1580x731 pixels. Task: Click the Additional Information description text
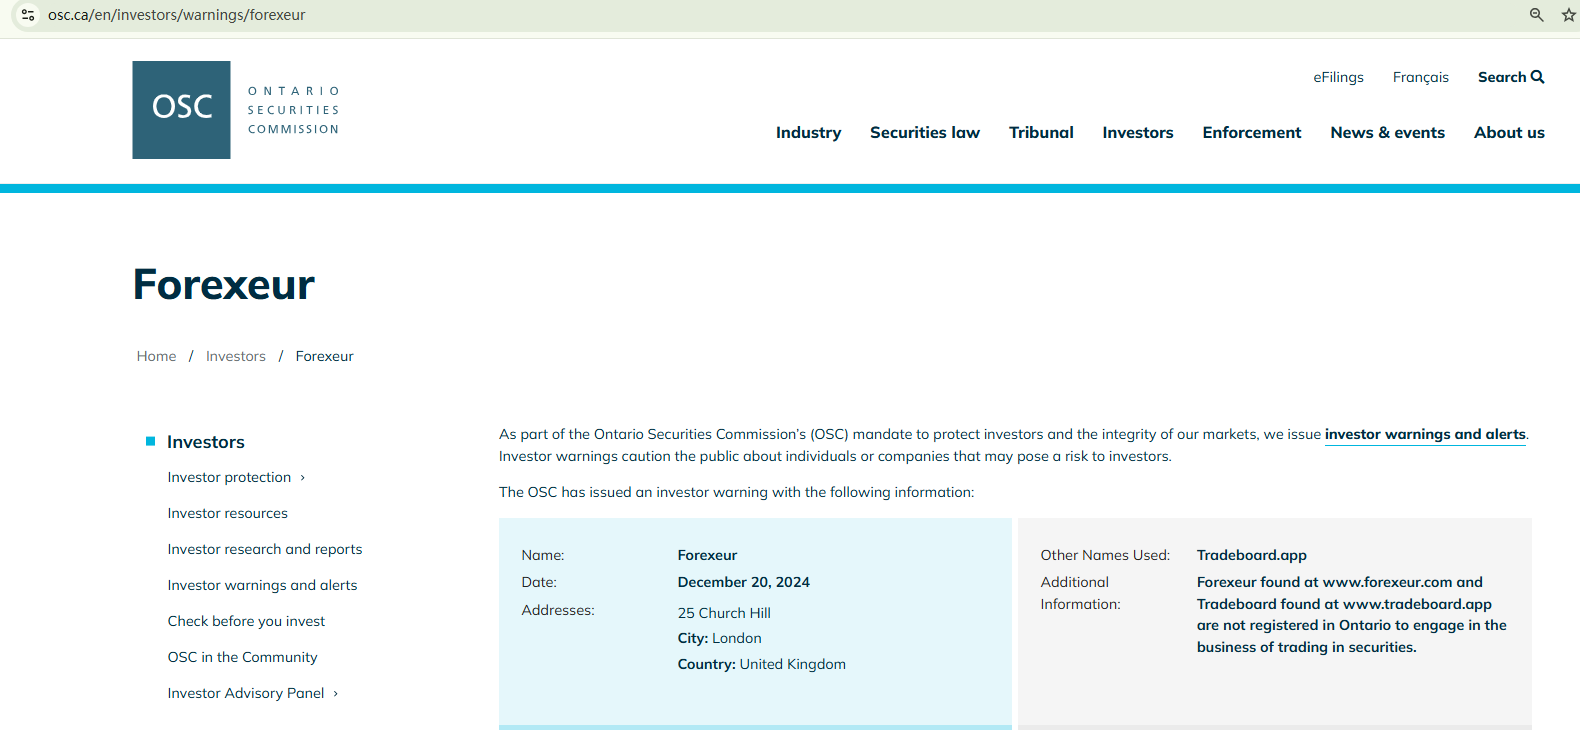pos(1352,615)
